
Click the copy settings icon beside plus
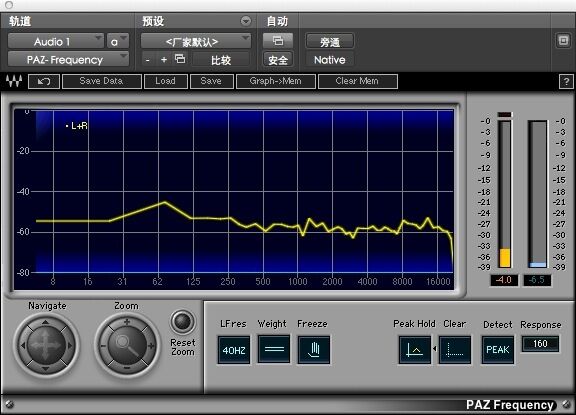pos(180,59)
